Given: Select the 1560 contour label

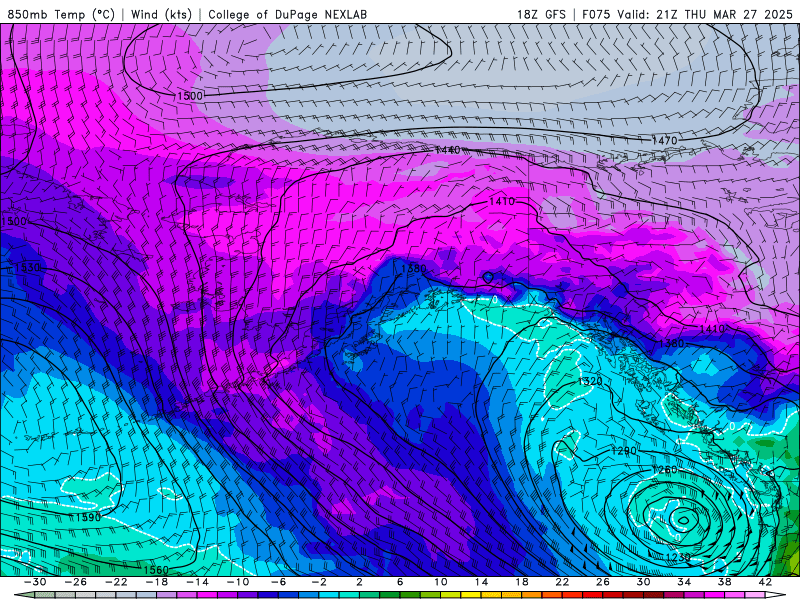Looking at the screenshot, I should click(156, 570).
